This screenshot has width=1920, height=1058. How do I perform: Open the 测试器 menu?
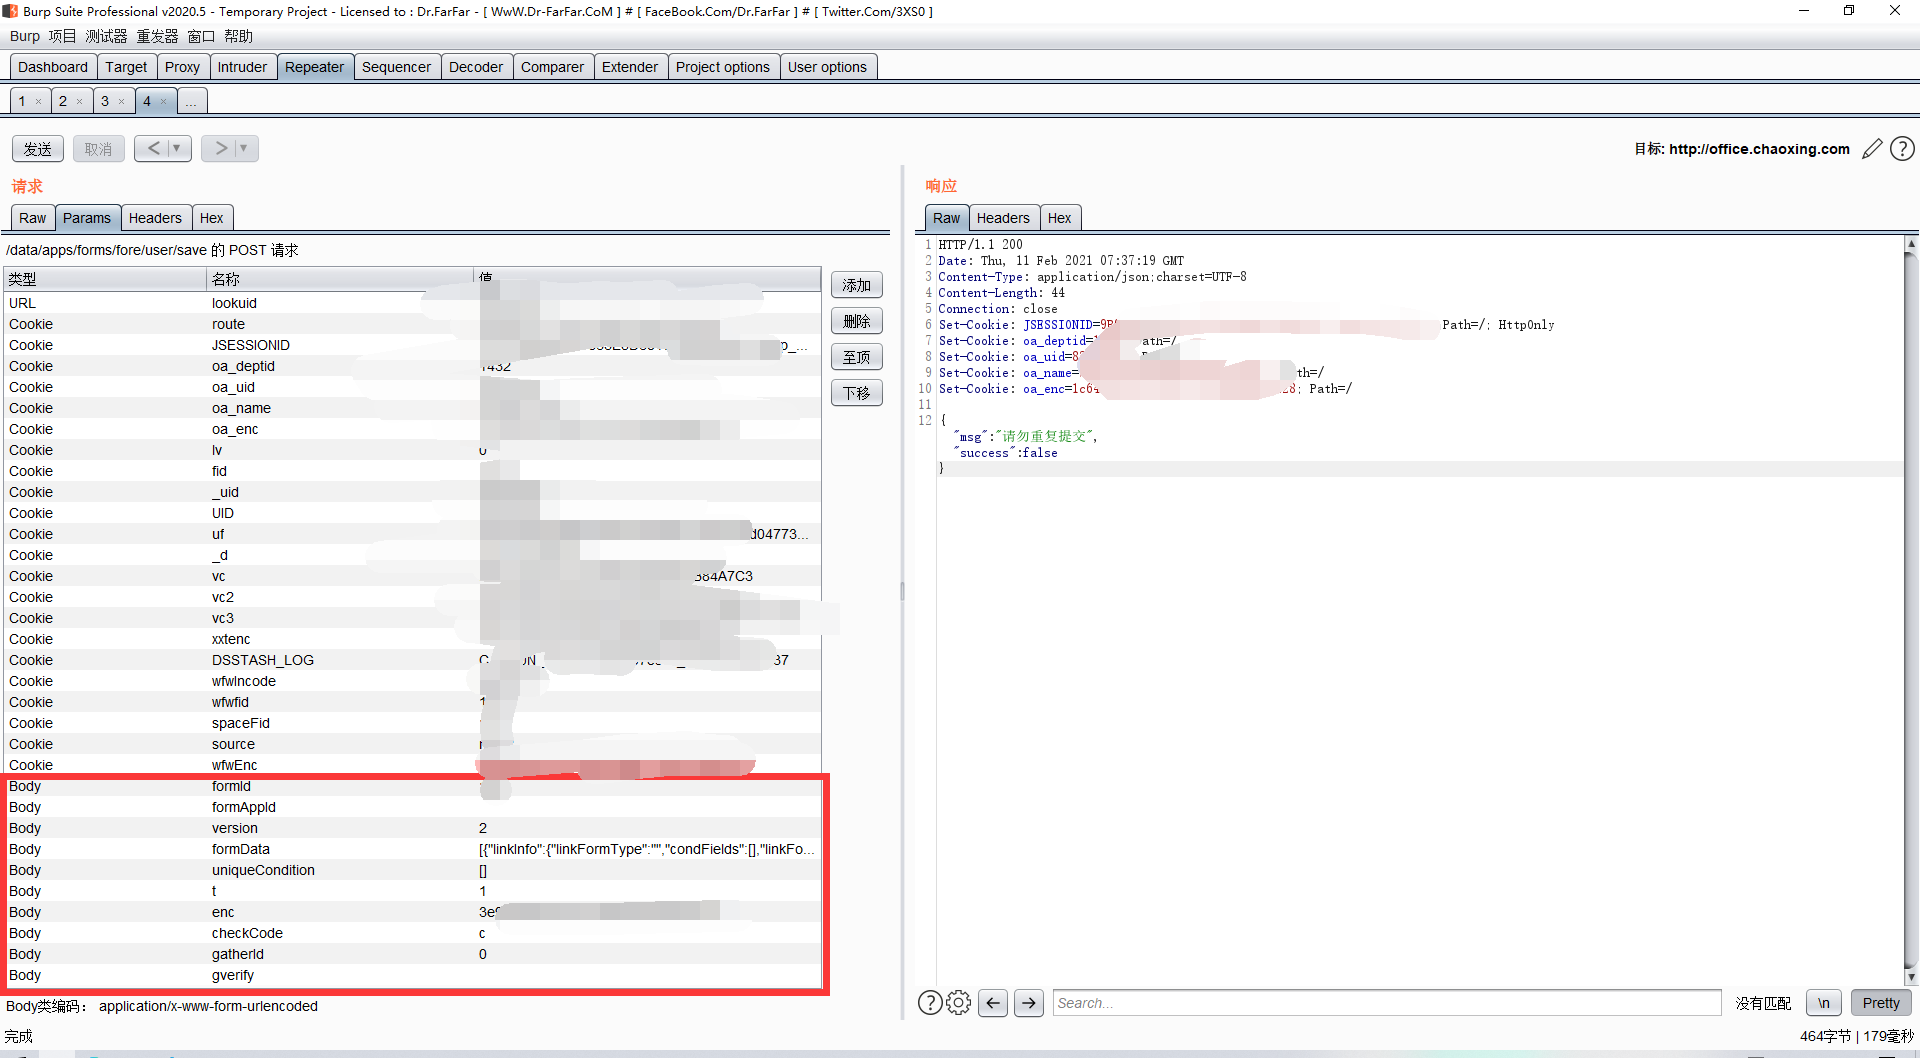coord(106,36)
